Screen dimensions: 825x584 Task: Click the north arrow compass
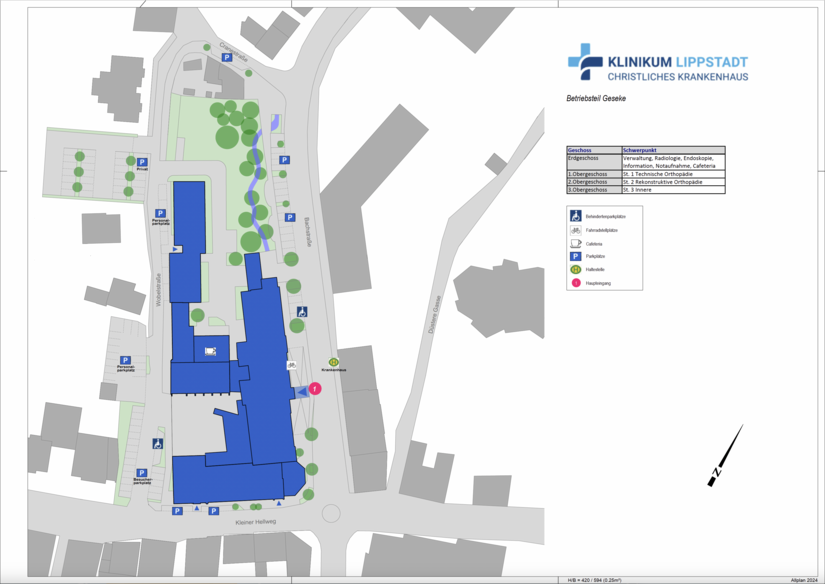tap(726, 456)
